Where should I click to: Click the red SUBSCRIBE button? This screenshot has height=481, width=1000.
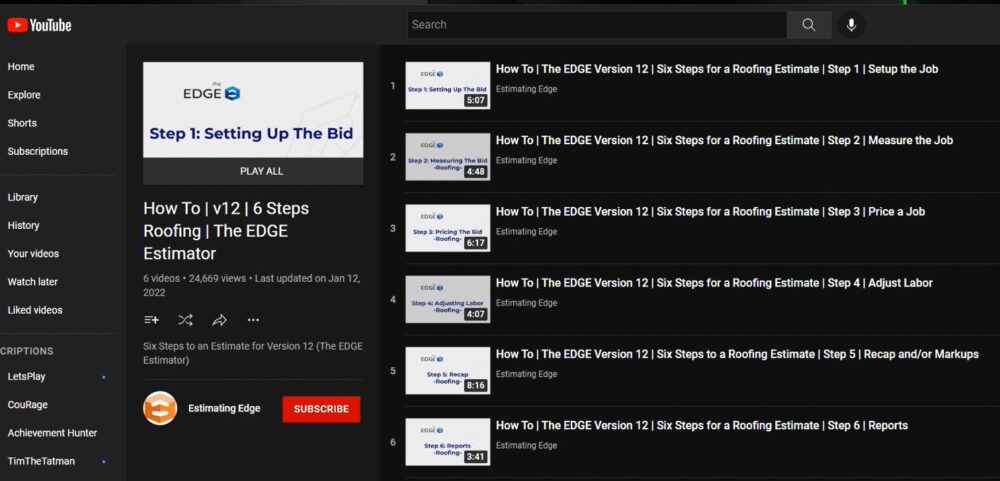point(321,409)
